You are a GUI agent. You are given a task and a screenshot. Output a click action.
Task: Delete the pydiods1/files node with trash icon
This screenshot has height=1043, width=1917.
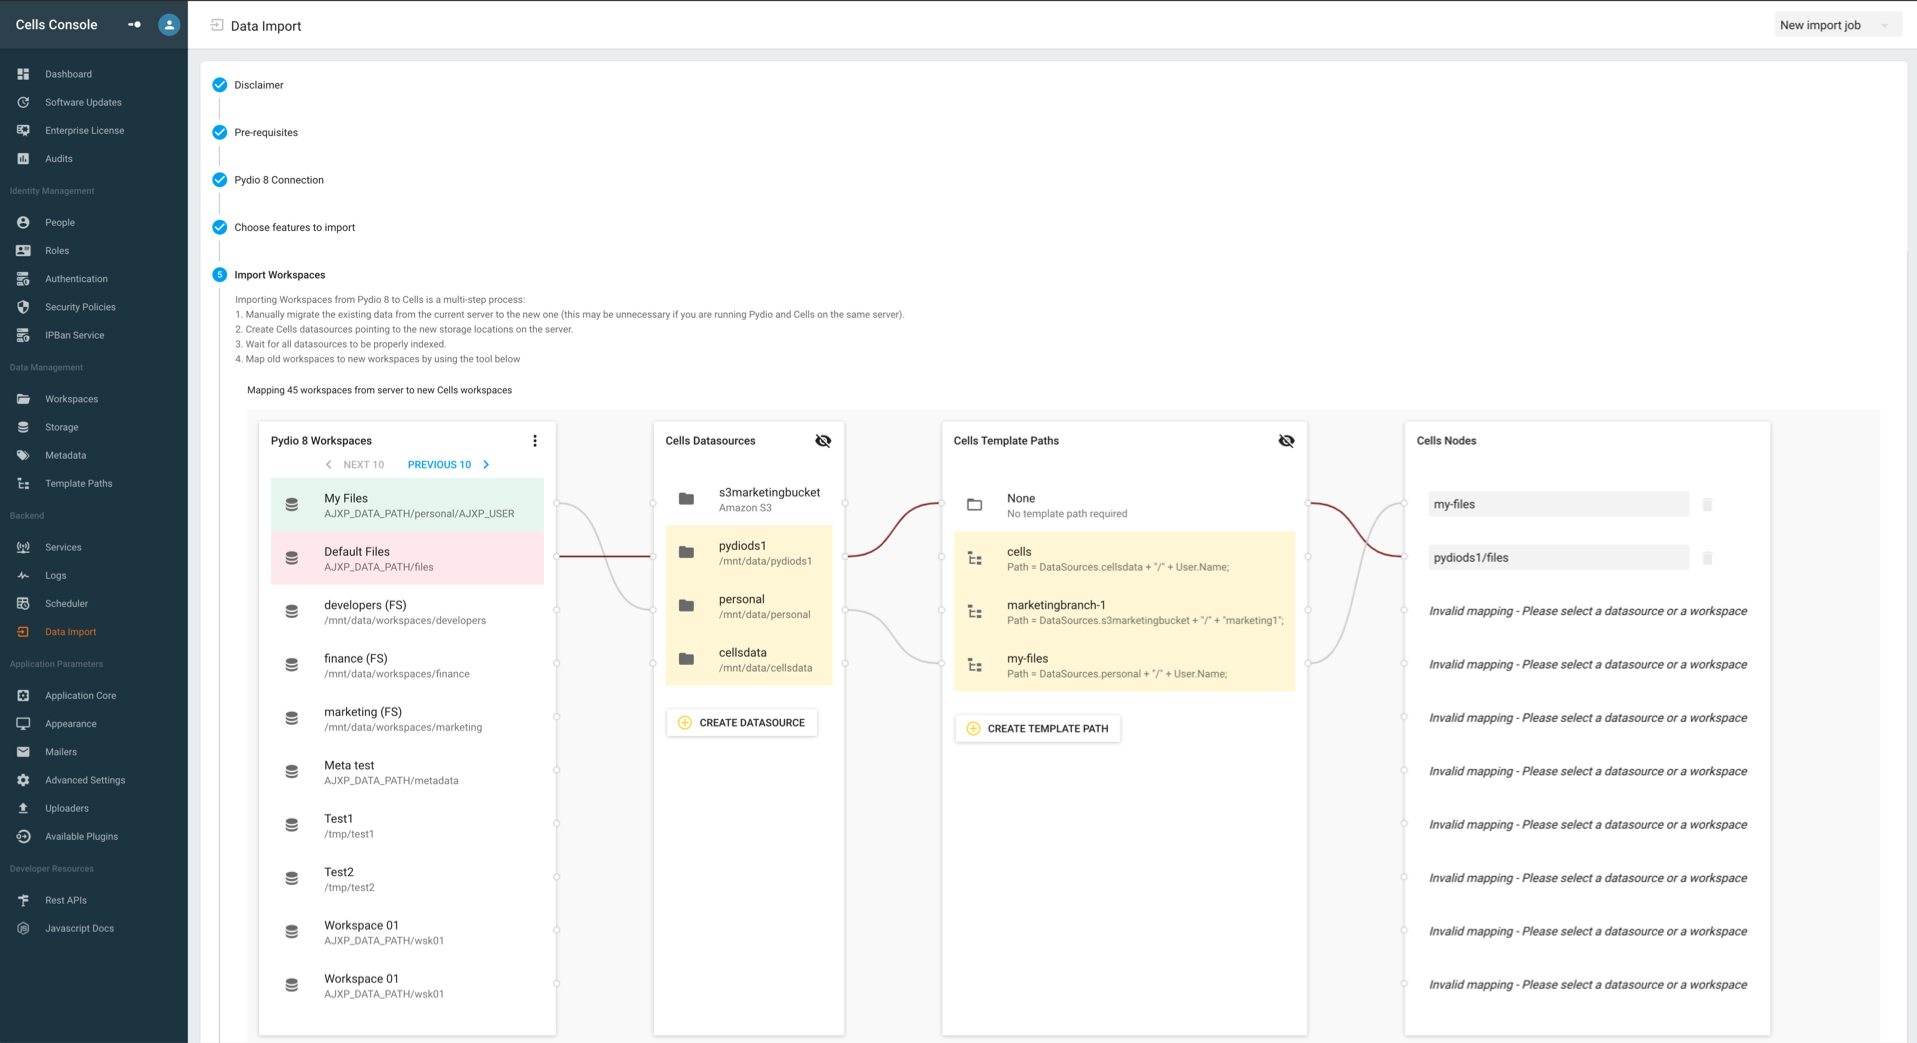[x=1708, y=557]
